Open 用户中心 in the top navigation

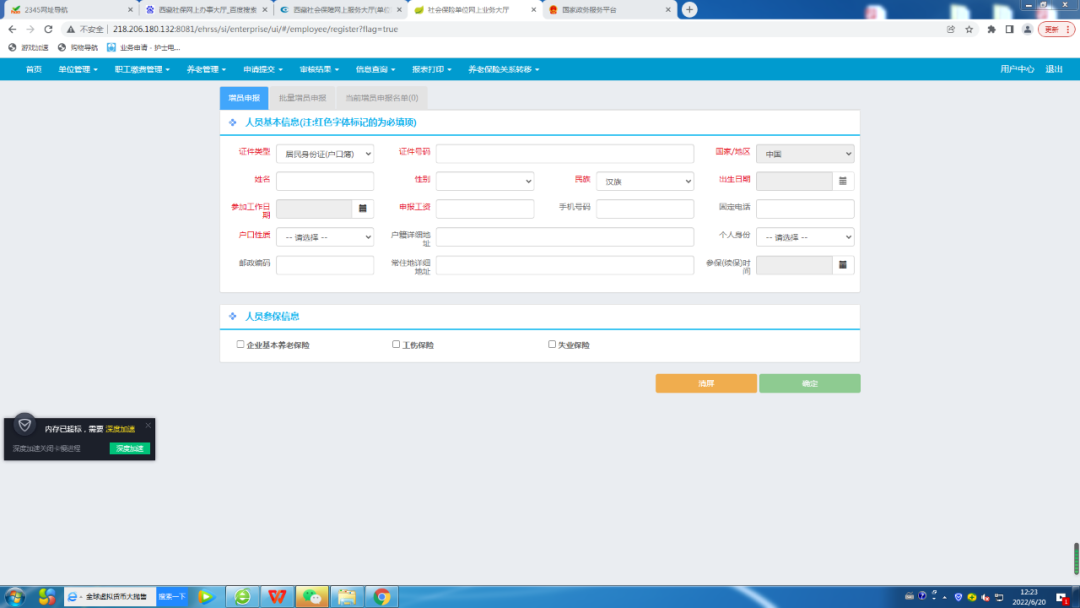1017,70
